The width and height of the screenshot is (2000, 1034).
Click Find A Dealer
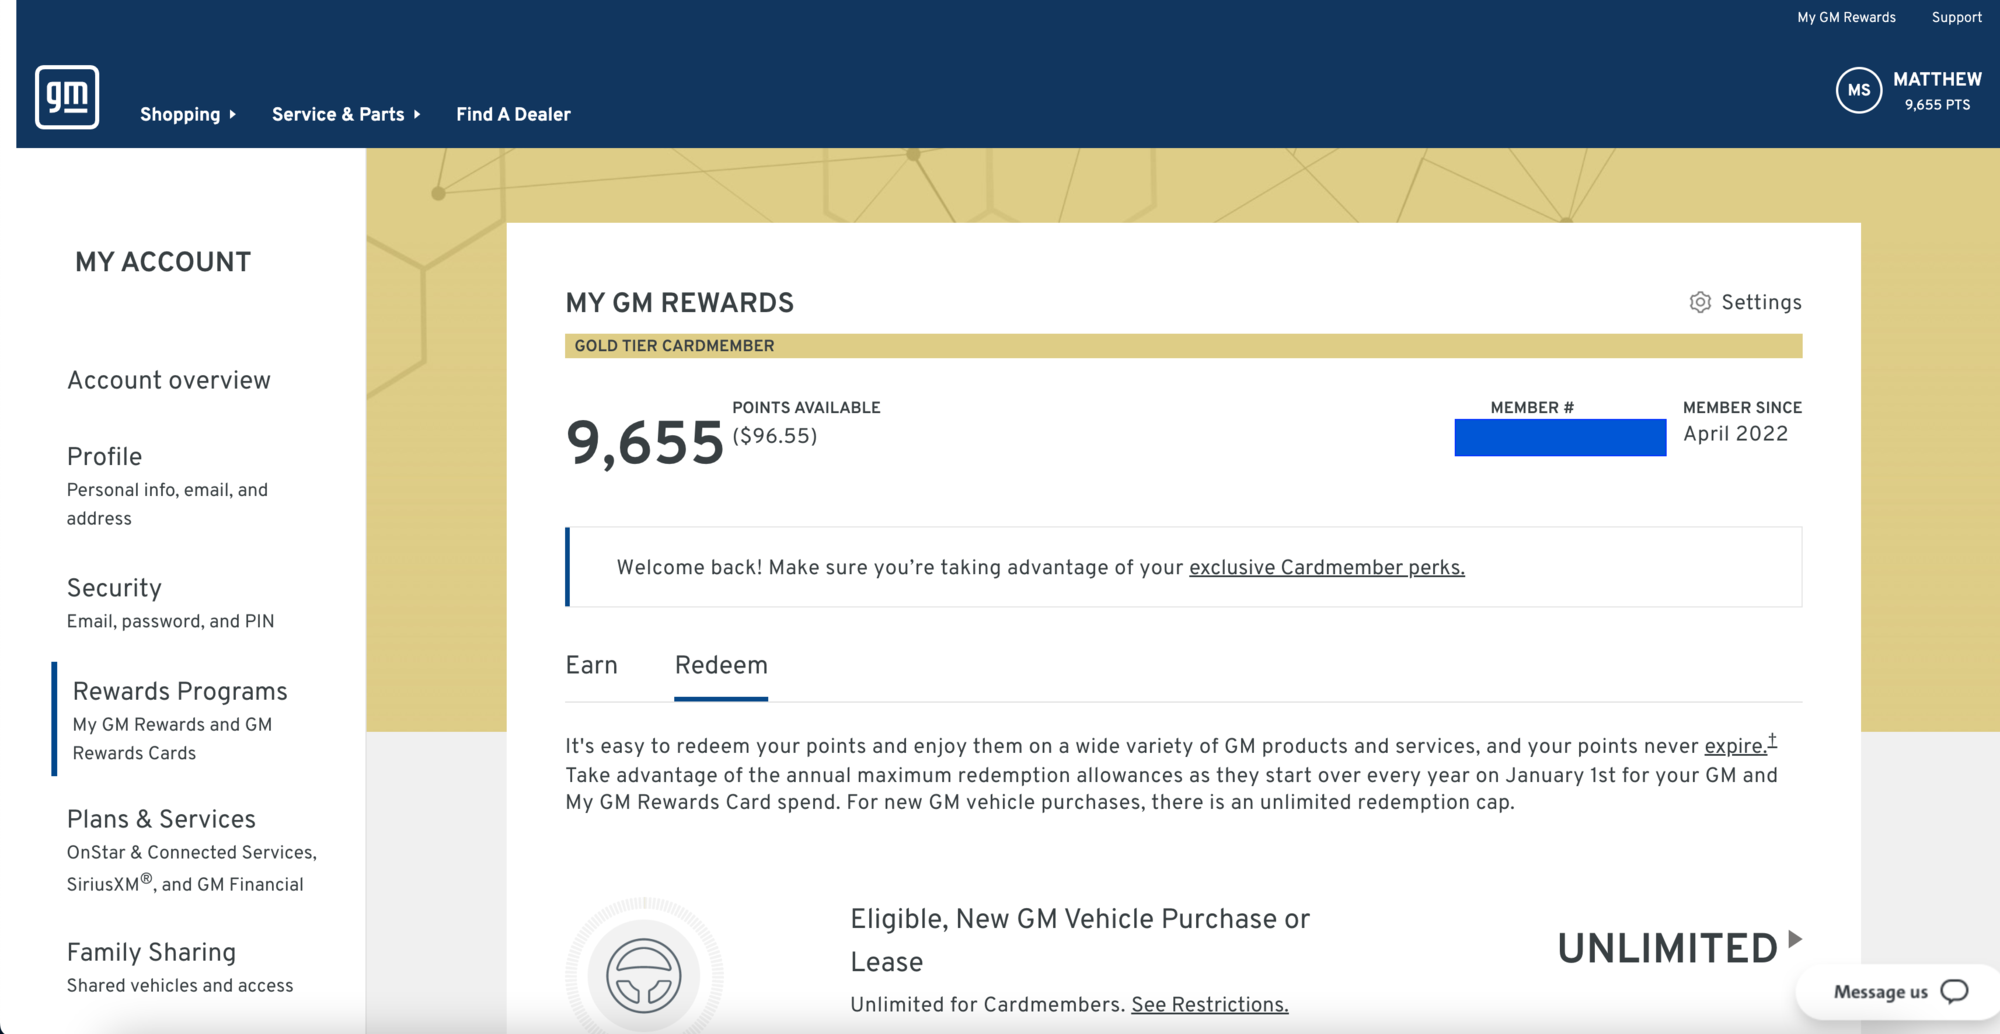click(x=513, y=114)
